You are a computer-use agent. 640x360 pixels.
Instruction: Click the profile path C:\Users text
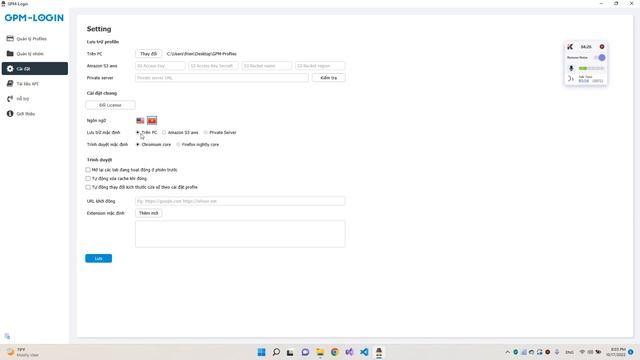202,54
